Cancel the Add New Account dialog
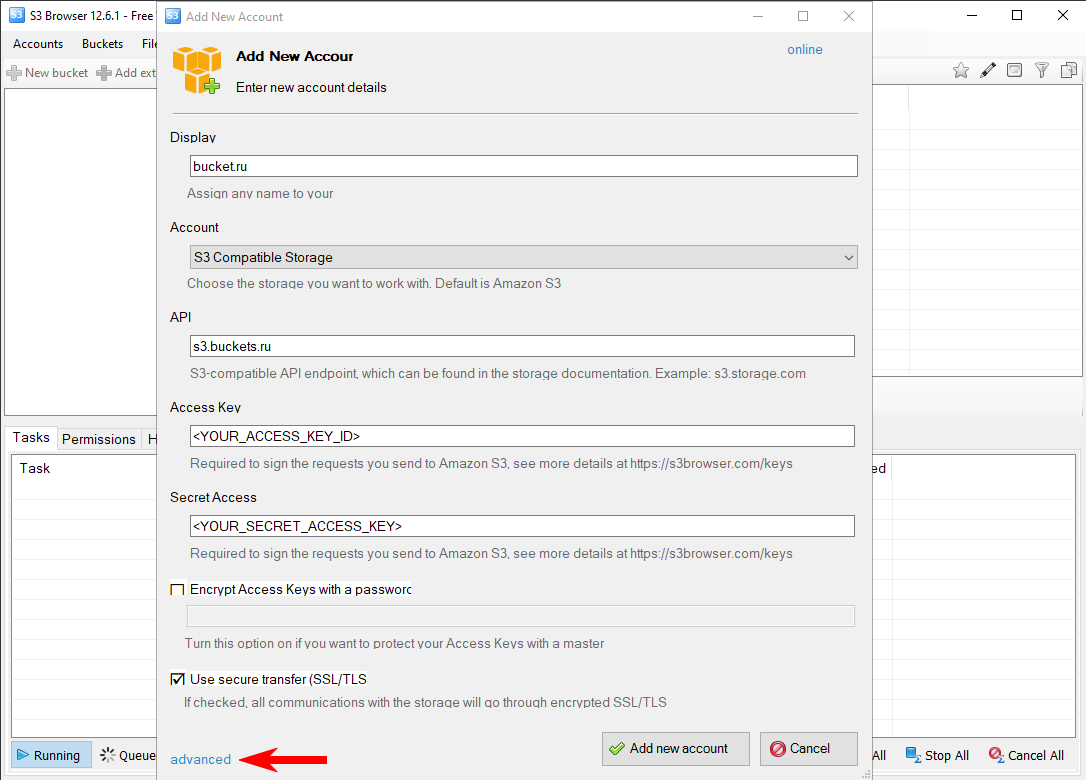Image resolution: width=1086 pixels, height=780 pixels. (x=809, y=749)
